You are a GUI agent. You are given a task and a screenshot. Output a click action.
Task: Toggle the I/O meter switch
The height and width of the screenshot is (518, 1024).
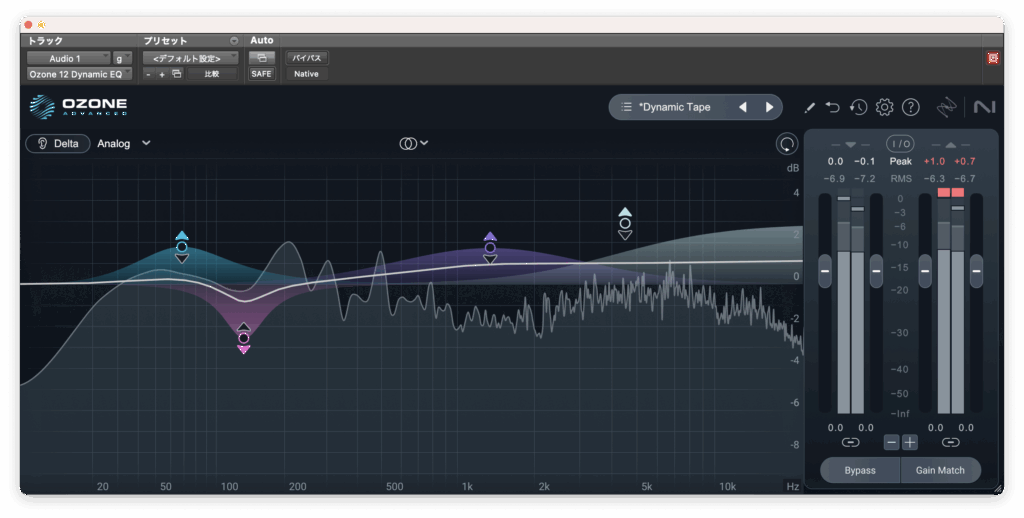pos(900,144)
